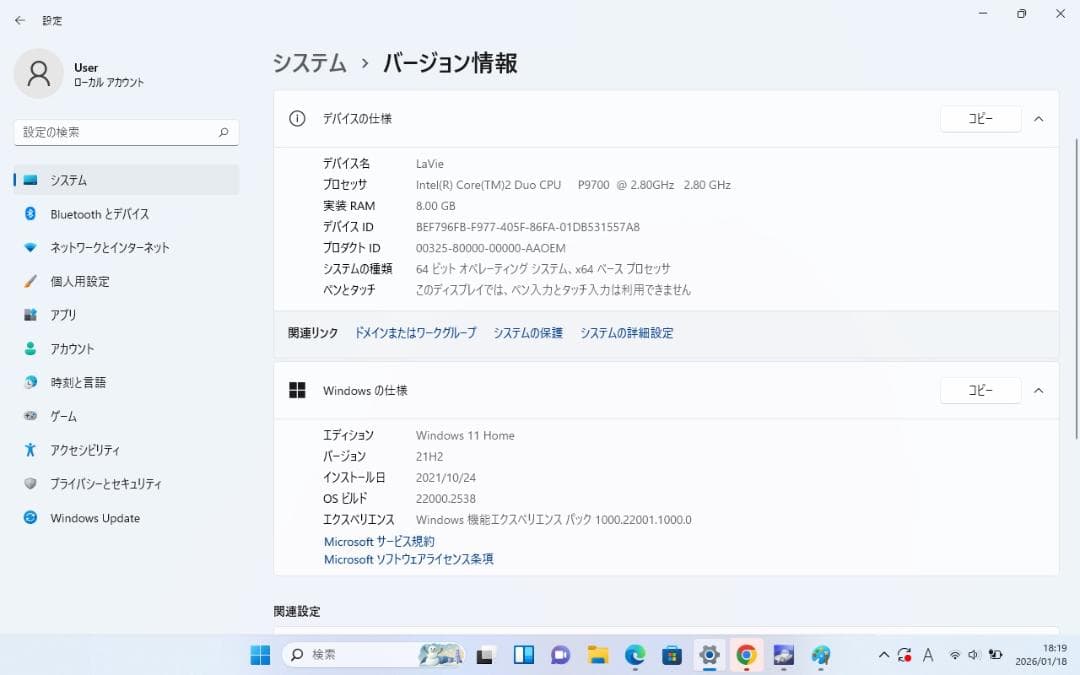1080x675 pixels.
Task: Open プライバシーとセキュリティ settings
Action: pos(110,483)
